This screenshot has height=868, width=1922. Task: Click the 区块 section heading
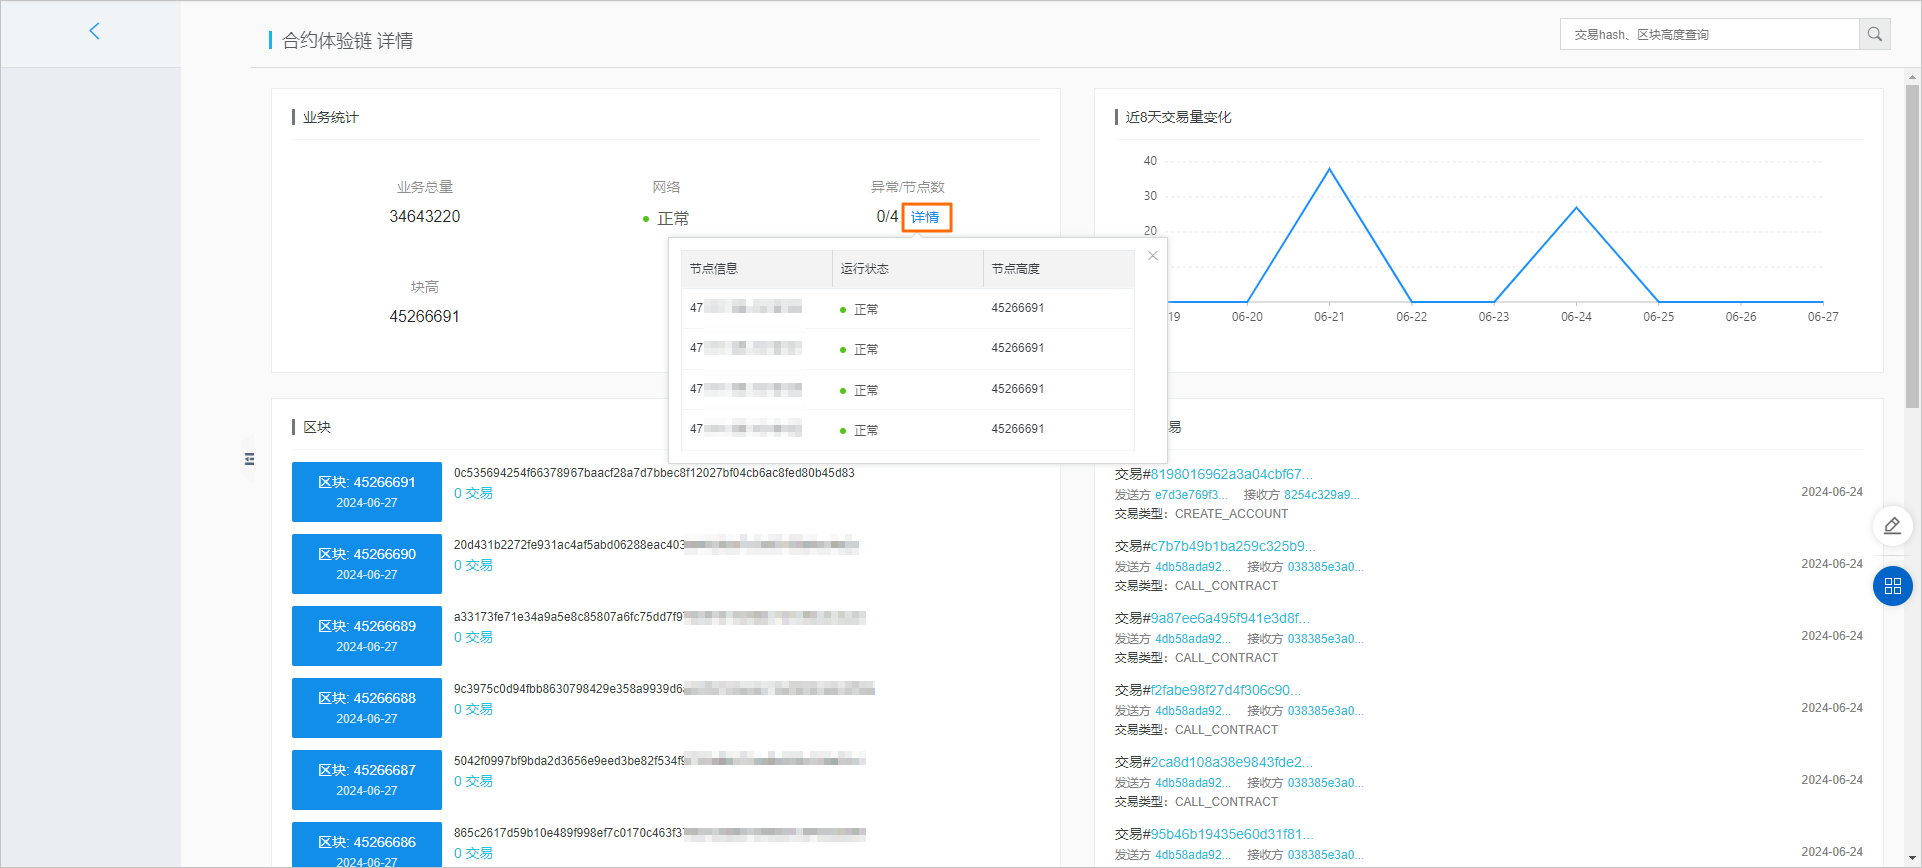coord(317,427)
